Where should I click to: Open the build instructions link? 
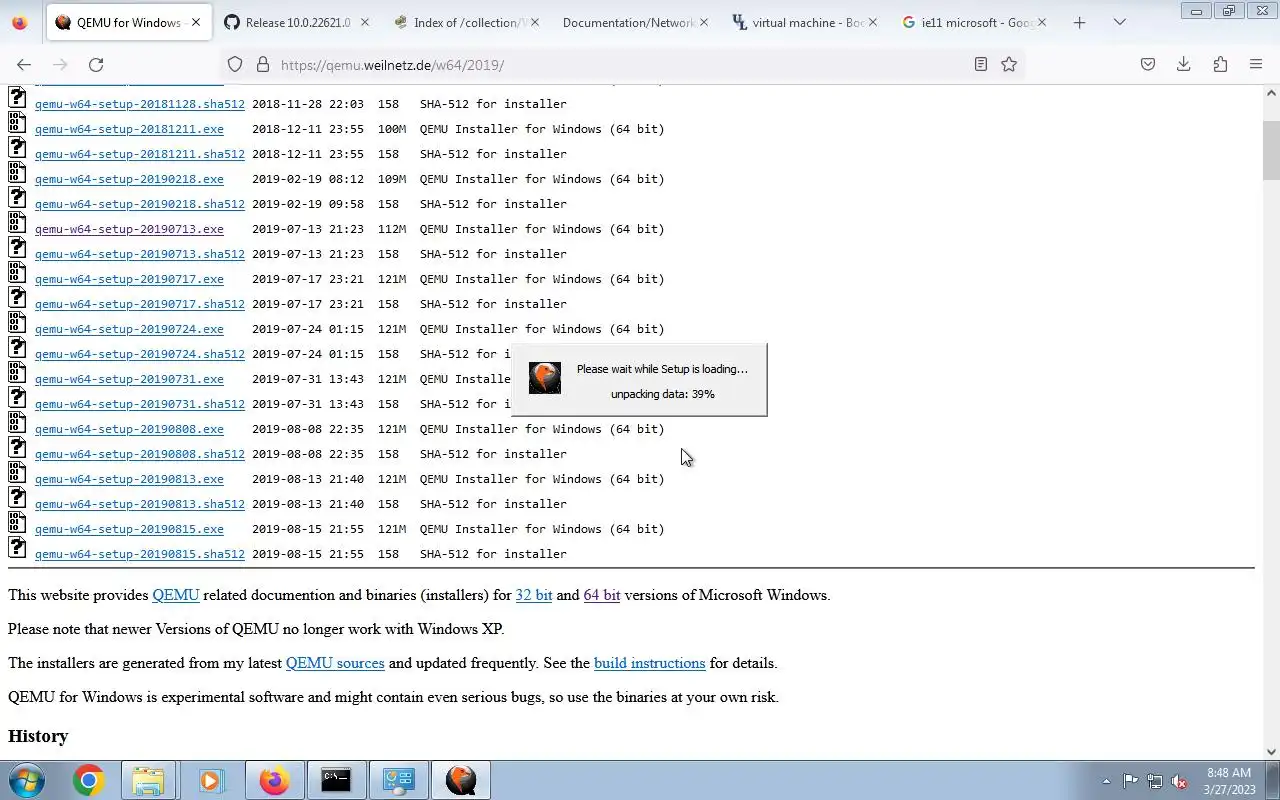tap(650, 663)
